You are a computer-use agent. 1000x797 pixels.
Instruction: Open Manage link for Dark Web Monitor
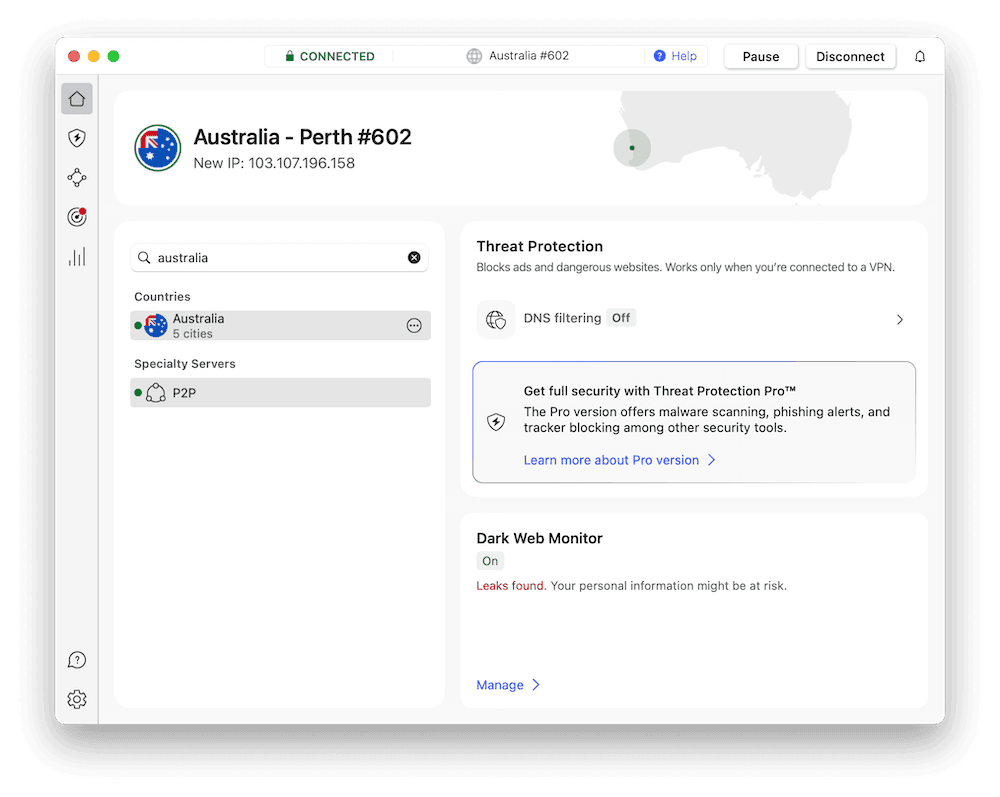(499, 685)
